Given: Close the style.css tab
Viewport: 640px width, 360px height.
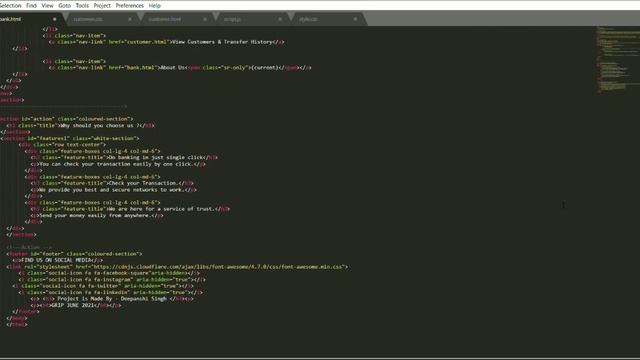Looking at the screenshot, I should (355, 19).
